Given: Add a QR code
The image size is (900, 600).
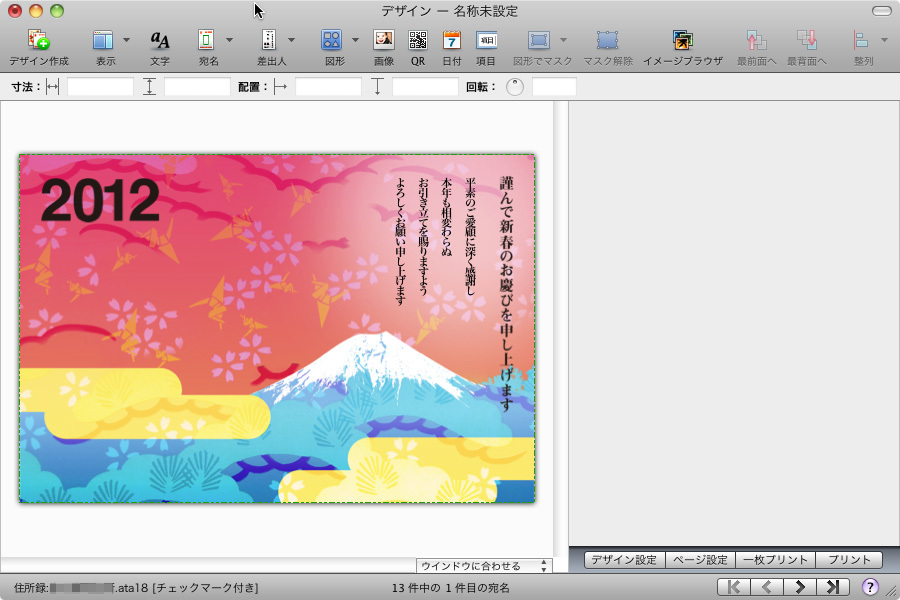Looking at the screenshot, I should [417, 41].
